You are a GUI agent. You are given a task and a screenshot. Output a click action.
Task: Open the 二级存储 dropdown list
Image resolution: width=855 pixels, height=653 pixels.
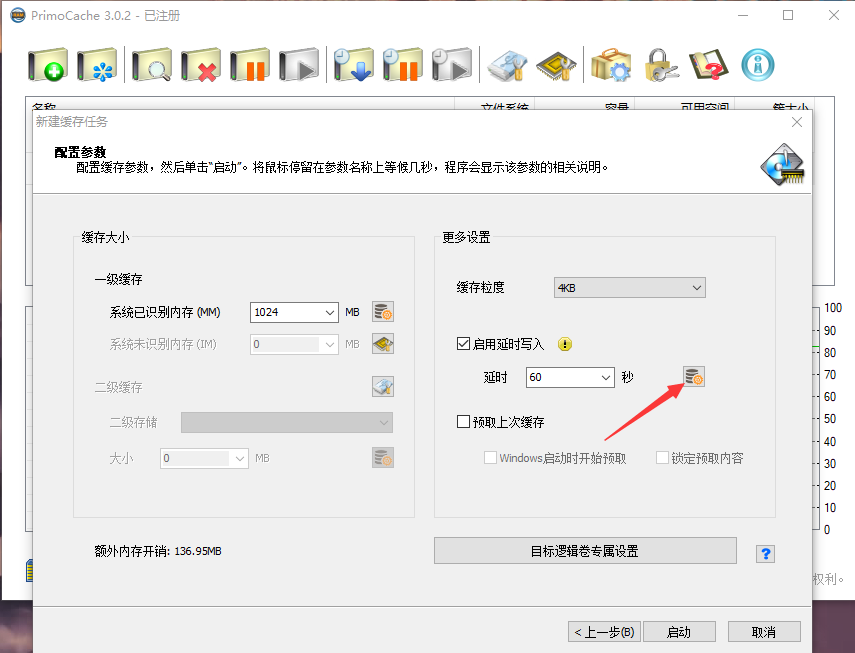[287, 422]
